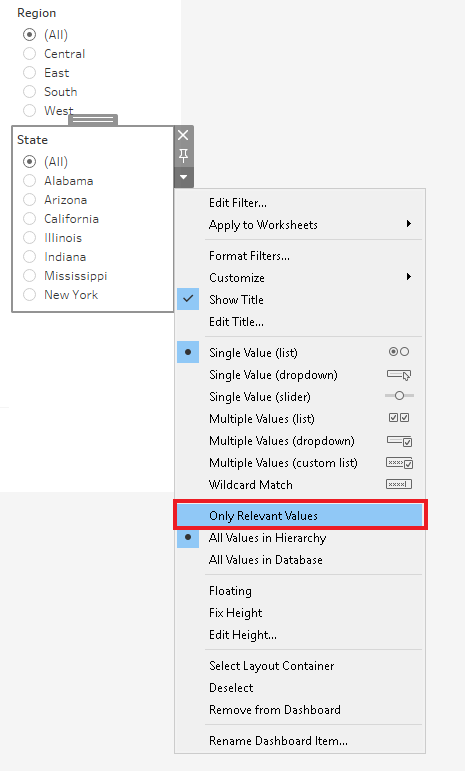Screen dimensions: 465x771
Task: Grab the drag handle above State filter
Action: 93,119
